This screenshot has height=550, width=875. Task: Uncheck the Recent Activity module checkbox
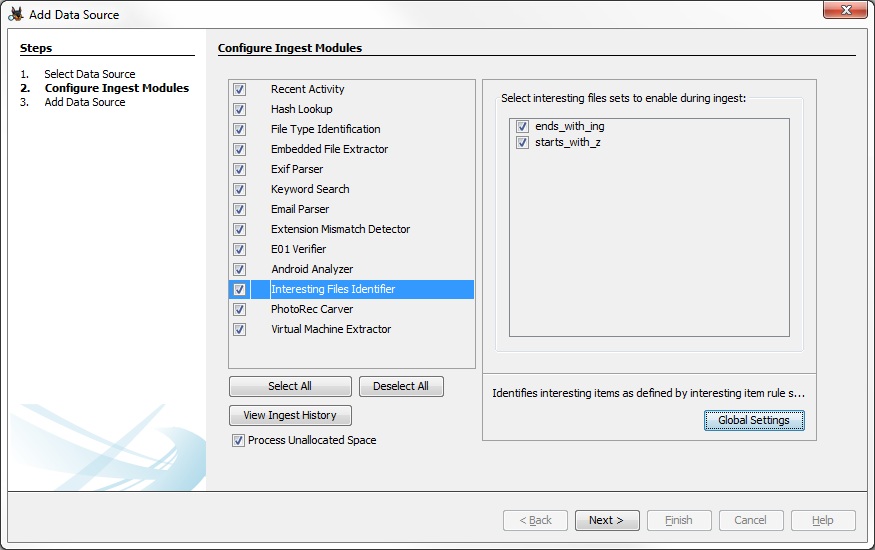pos(240,90)
